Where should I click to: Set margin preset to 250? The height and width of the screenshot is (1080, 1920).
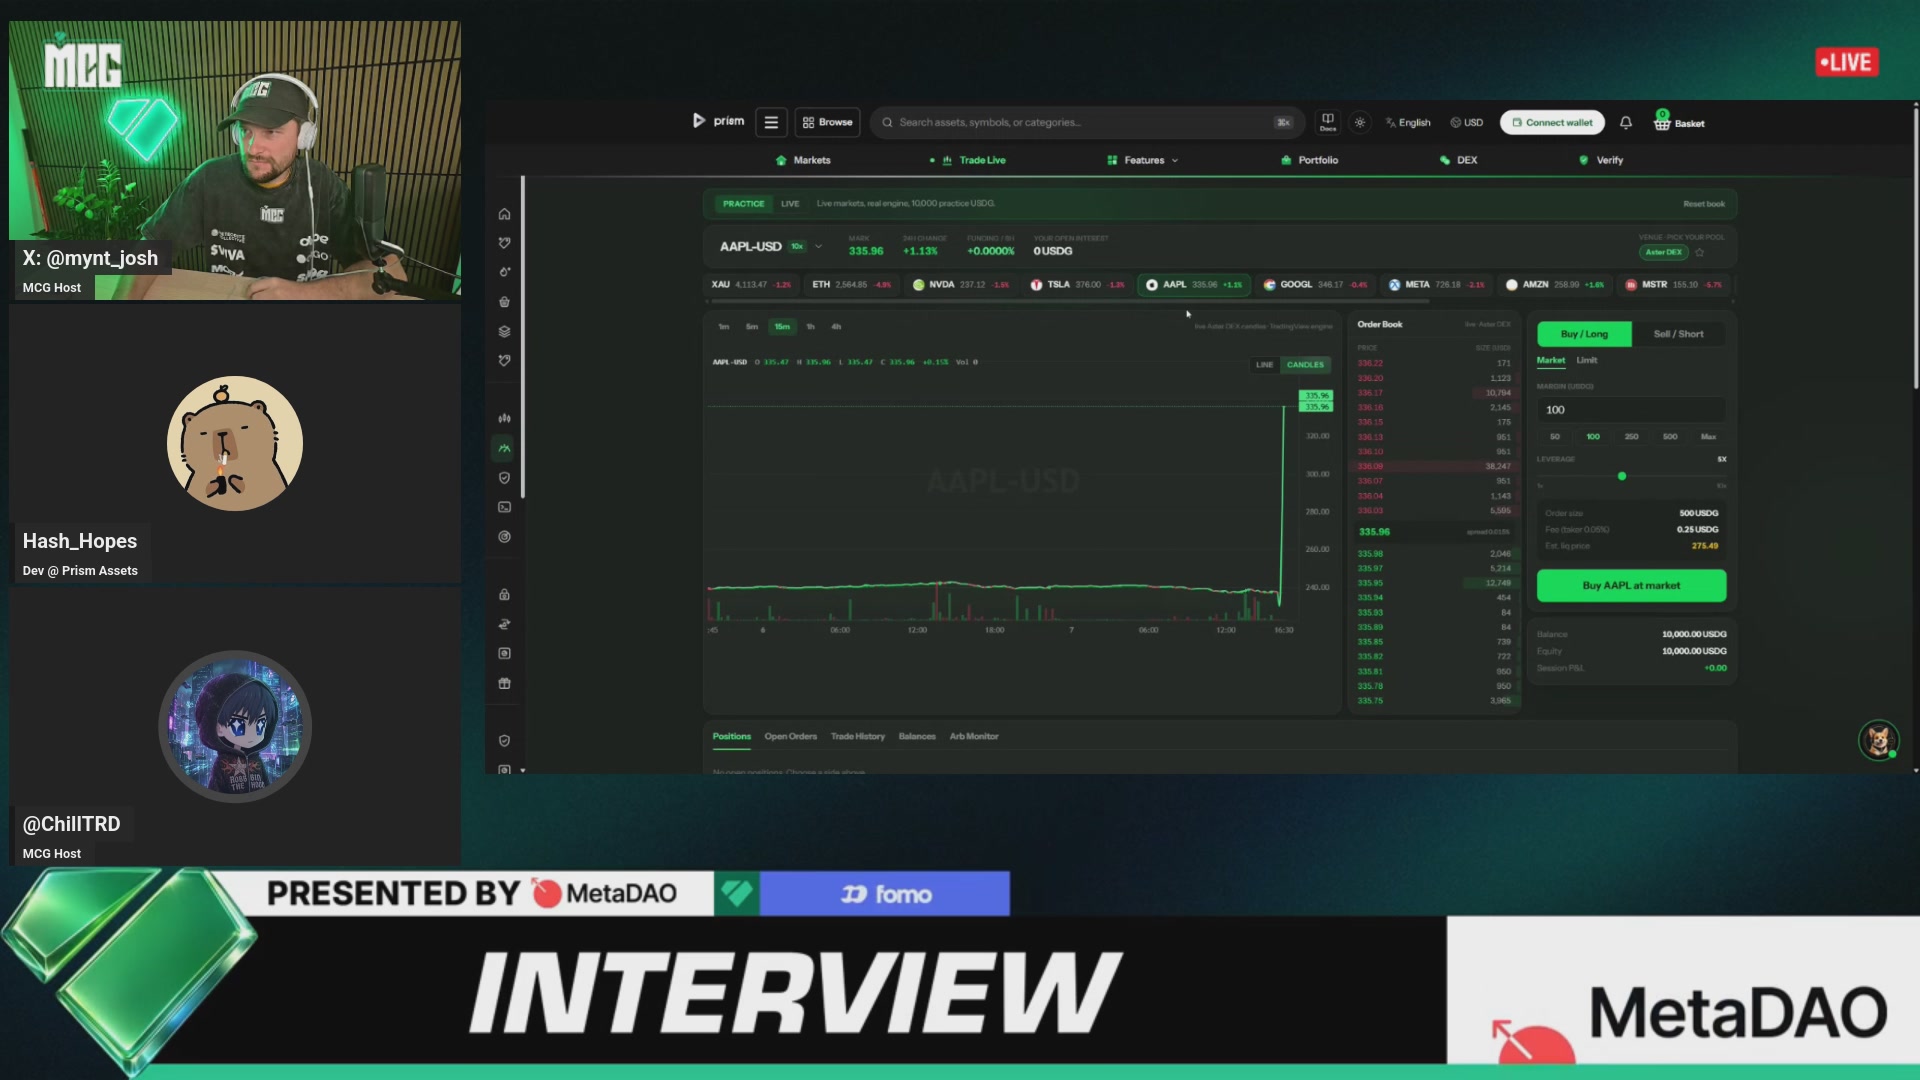tap(1631, 437)
